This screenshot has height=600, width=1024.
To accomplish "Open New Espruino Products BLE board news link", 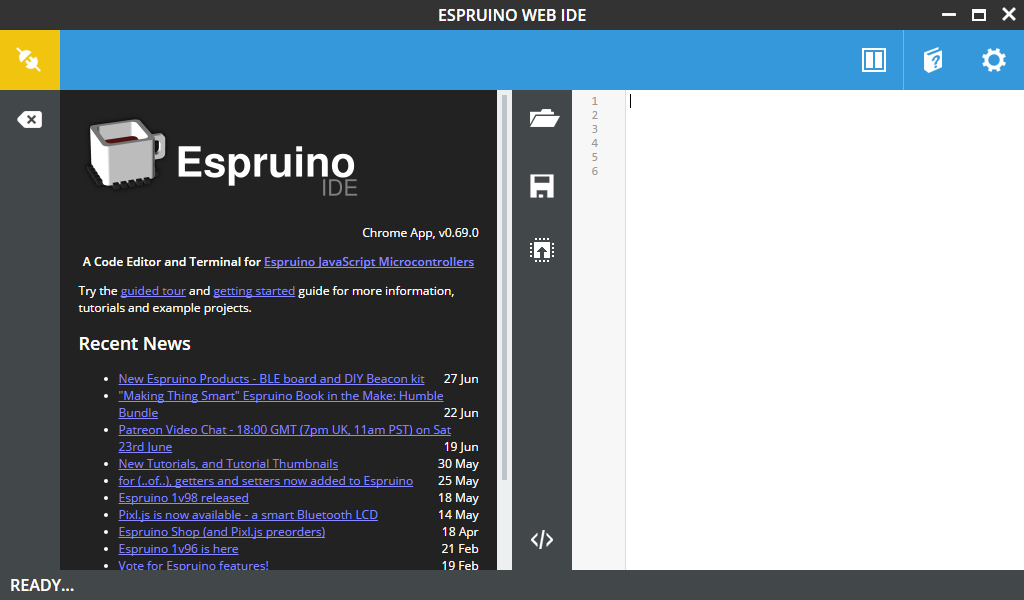I will click(271, 379).
